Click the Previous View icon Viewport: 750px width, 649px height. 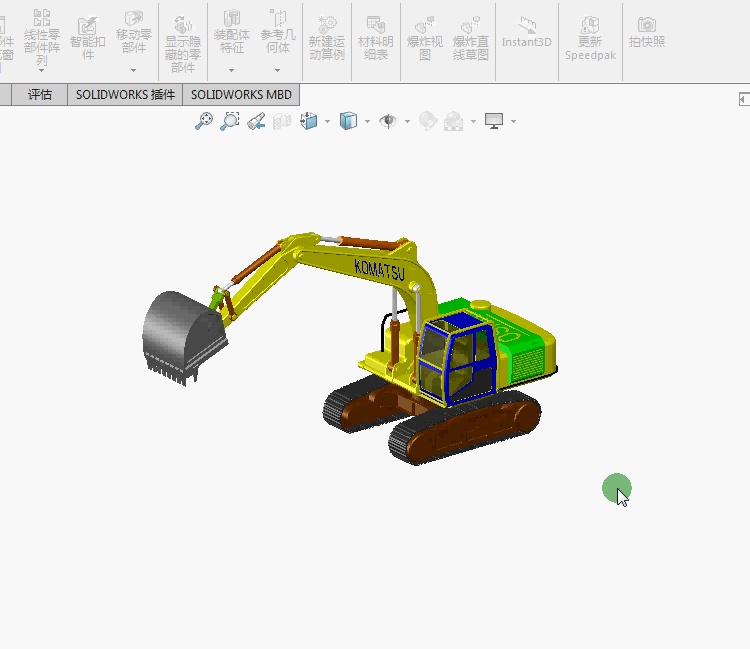[x=256, y=121]
